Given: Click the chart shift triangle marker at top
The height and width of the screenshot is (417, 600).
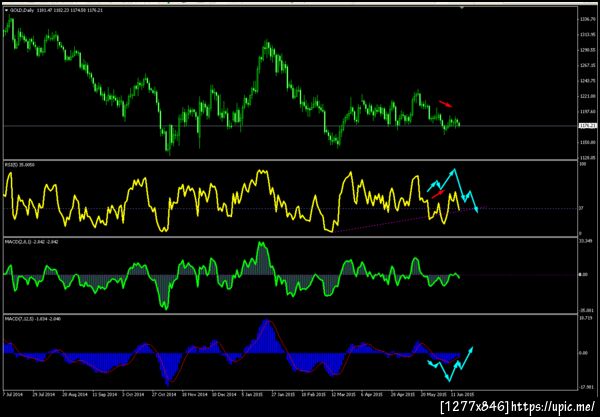Looking at the screenshot, I should coord(462,7).
